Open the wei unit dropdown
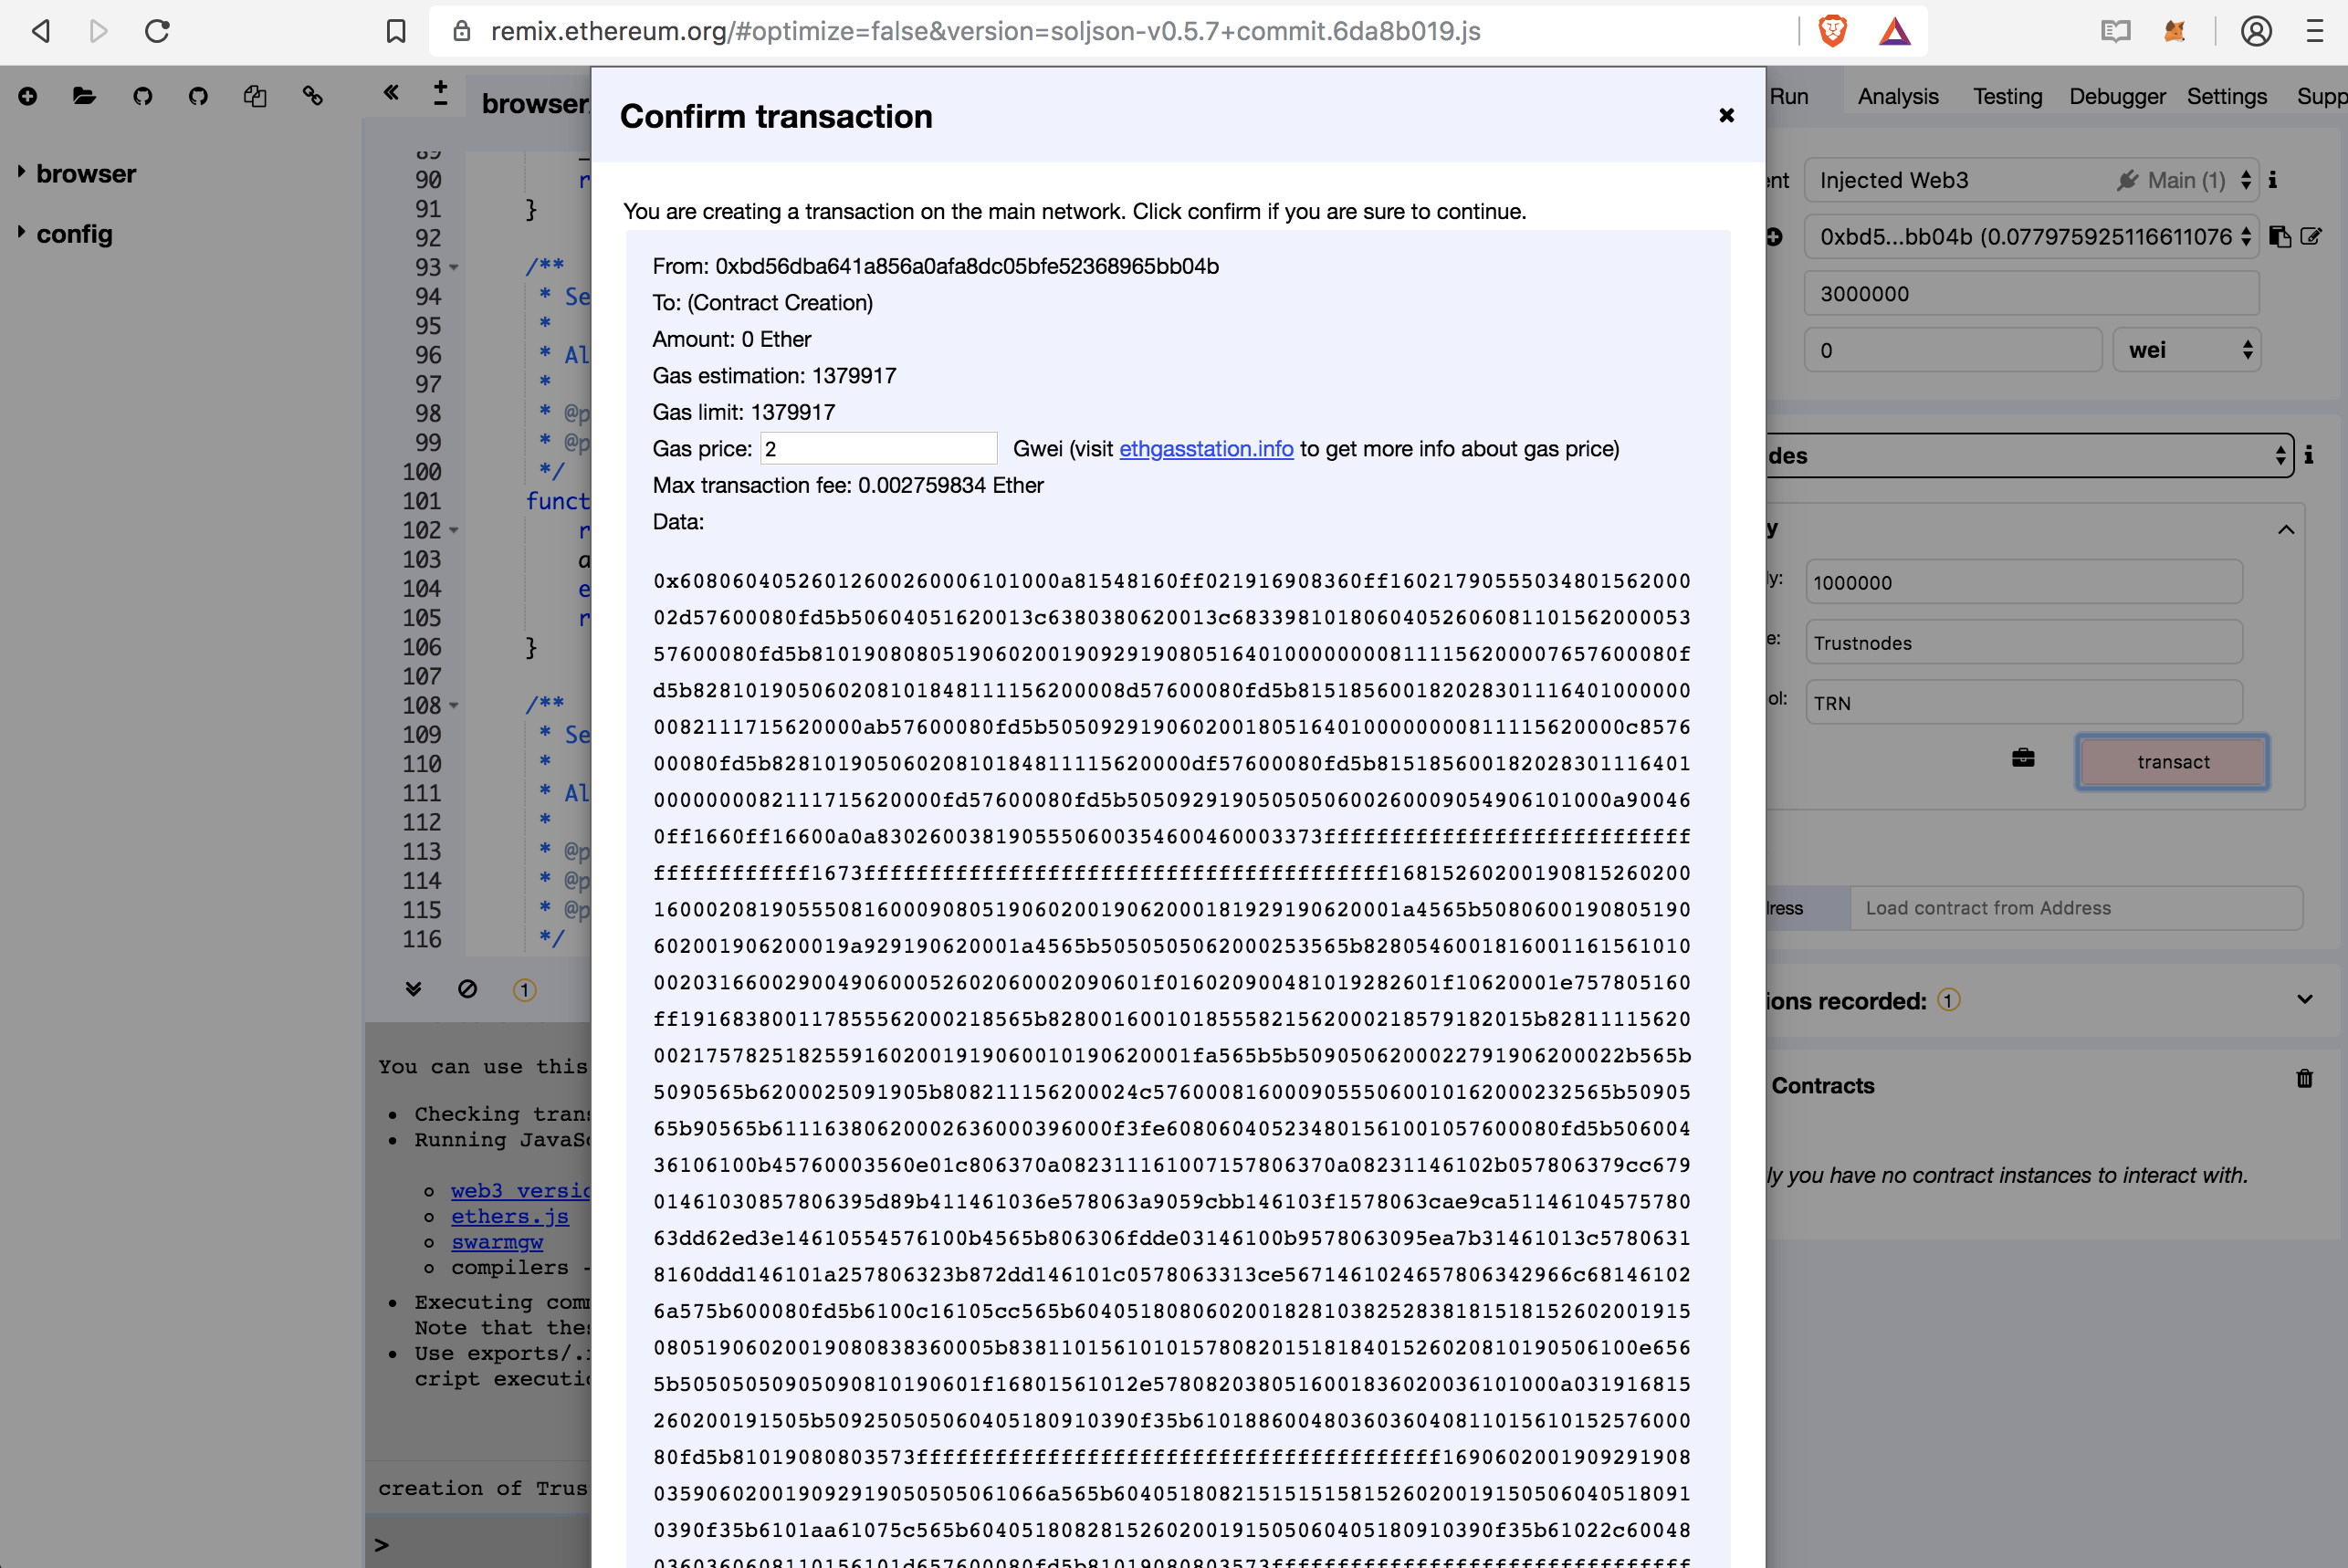Screen dimensions: 2348x1568 click(x=2186, y=350)
